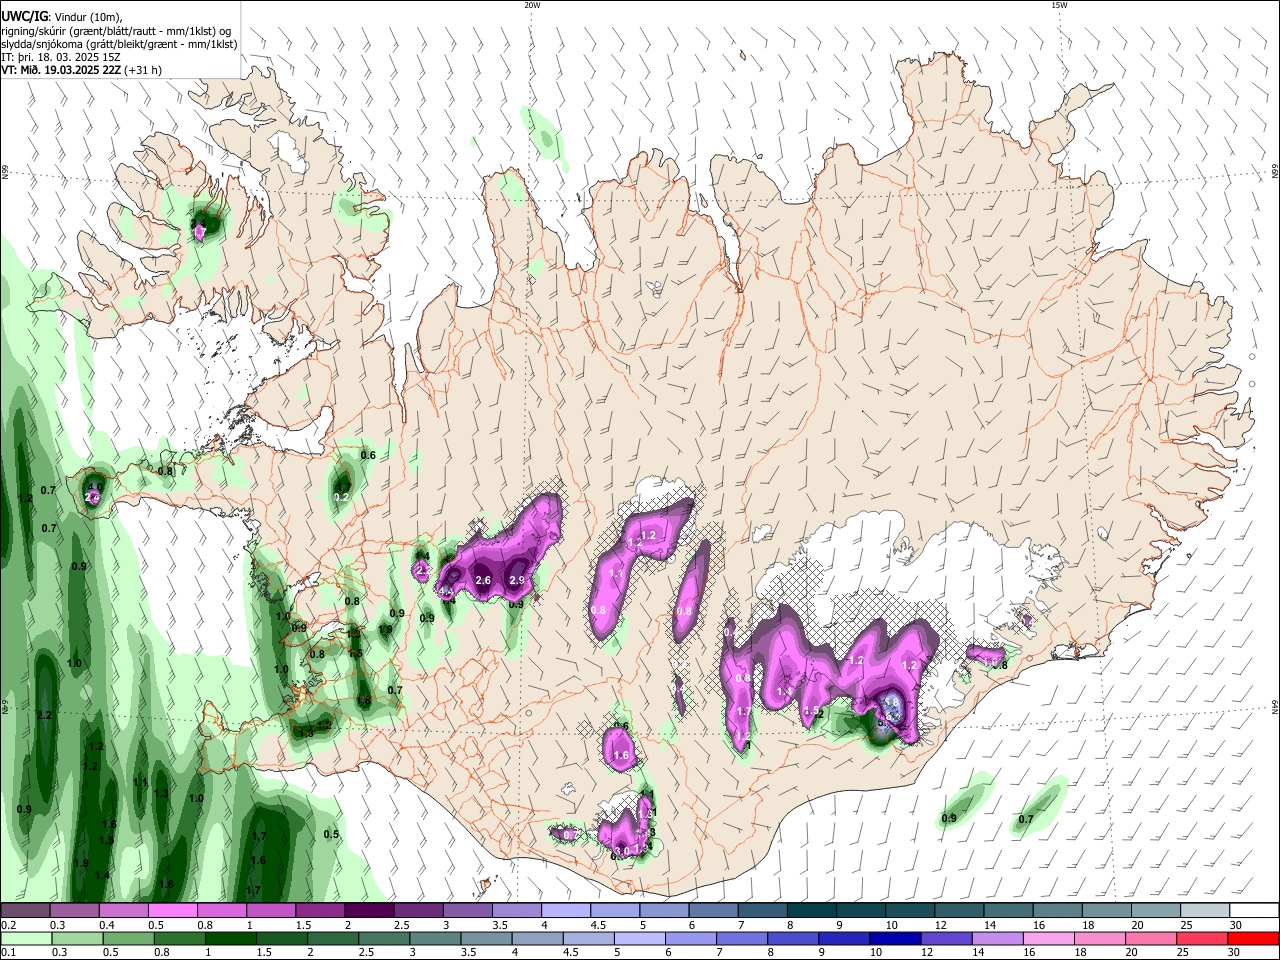Viewport: 1280px width, 960px height.
Task: Click the 15W longitude label
Action: 1059,5
